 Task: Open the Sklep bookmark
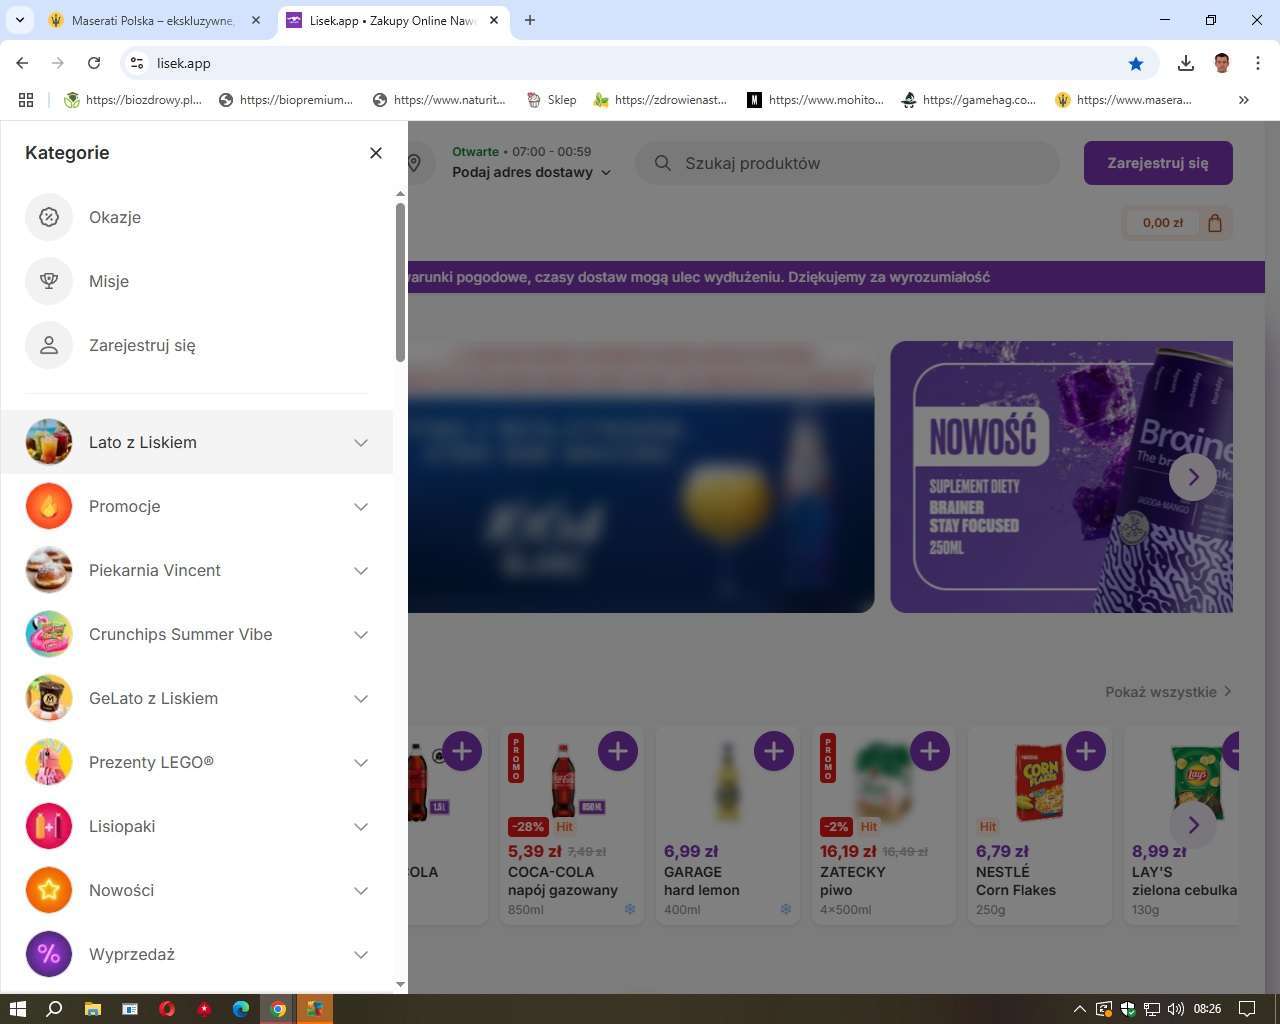point(552,100)
